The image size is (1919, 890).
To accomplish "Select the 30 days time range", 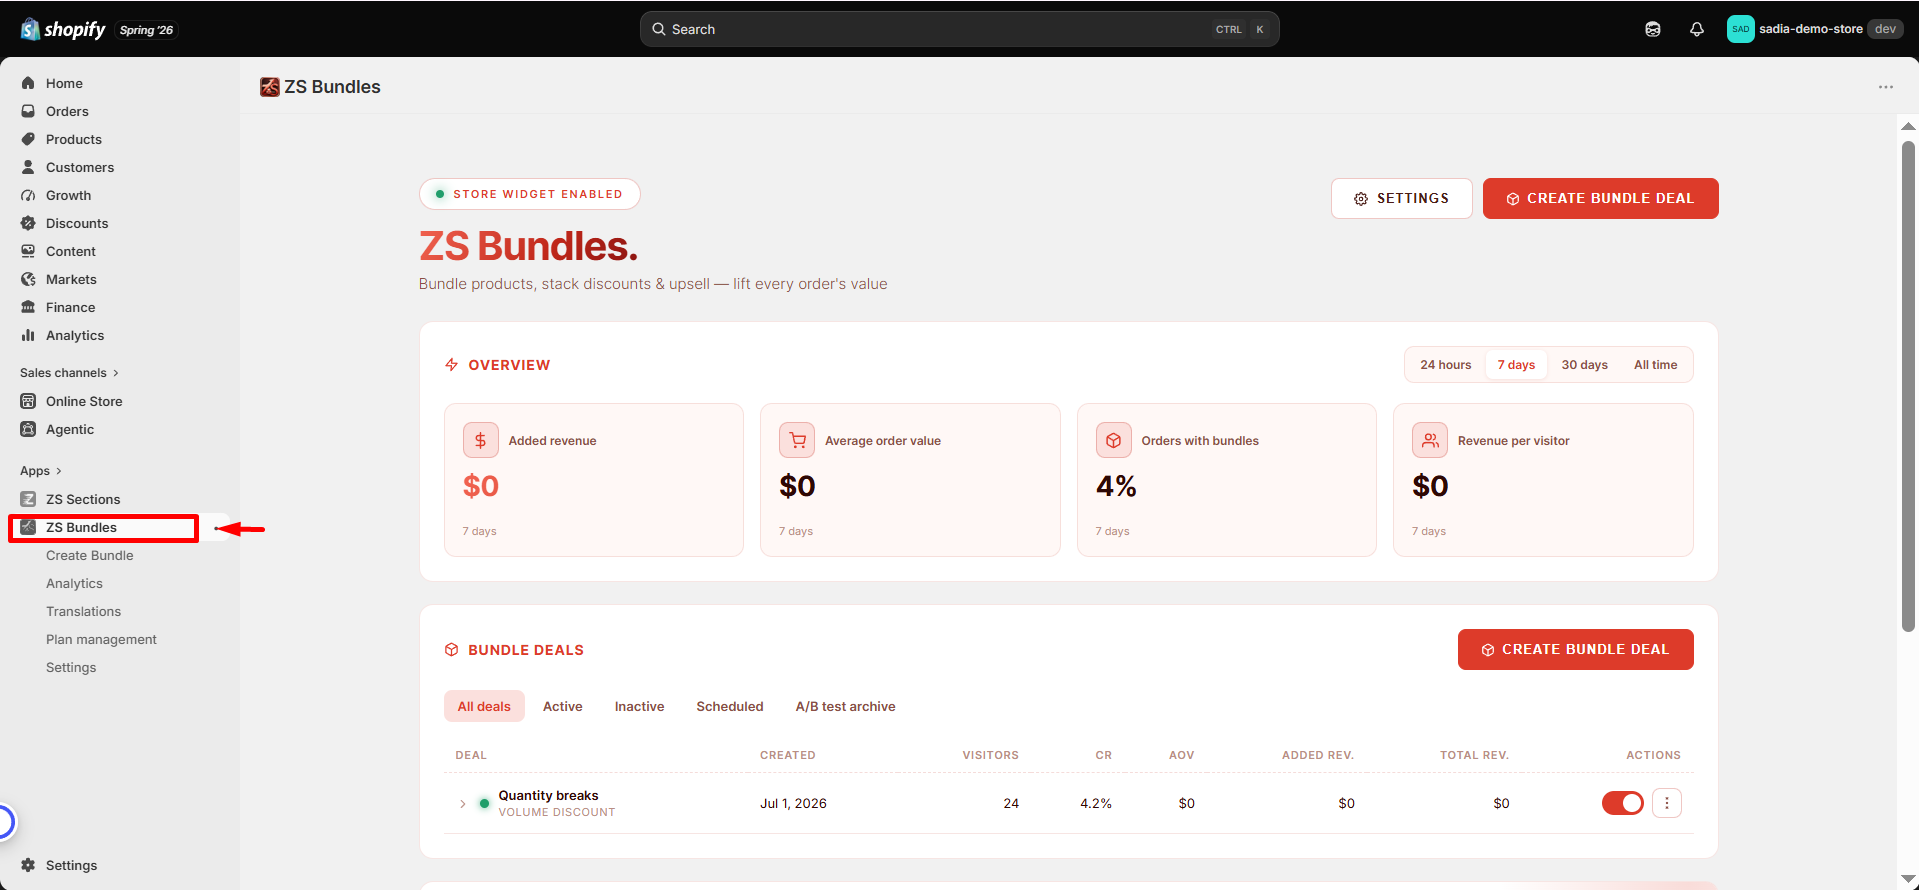I will tap(1585, 365).
